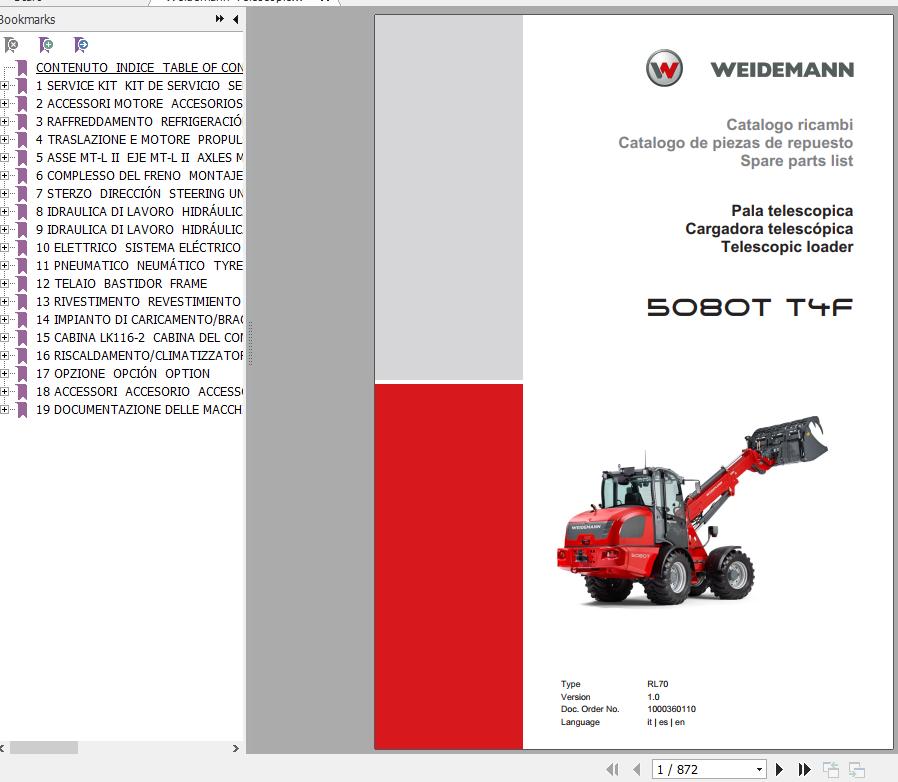Select the 8 IDRAULICA DI LAVORO bookmark
This screenshot has width=898, height=782.
(139, 211)
